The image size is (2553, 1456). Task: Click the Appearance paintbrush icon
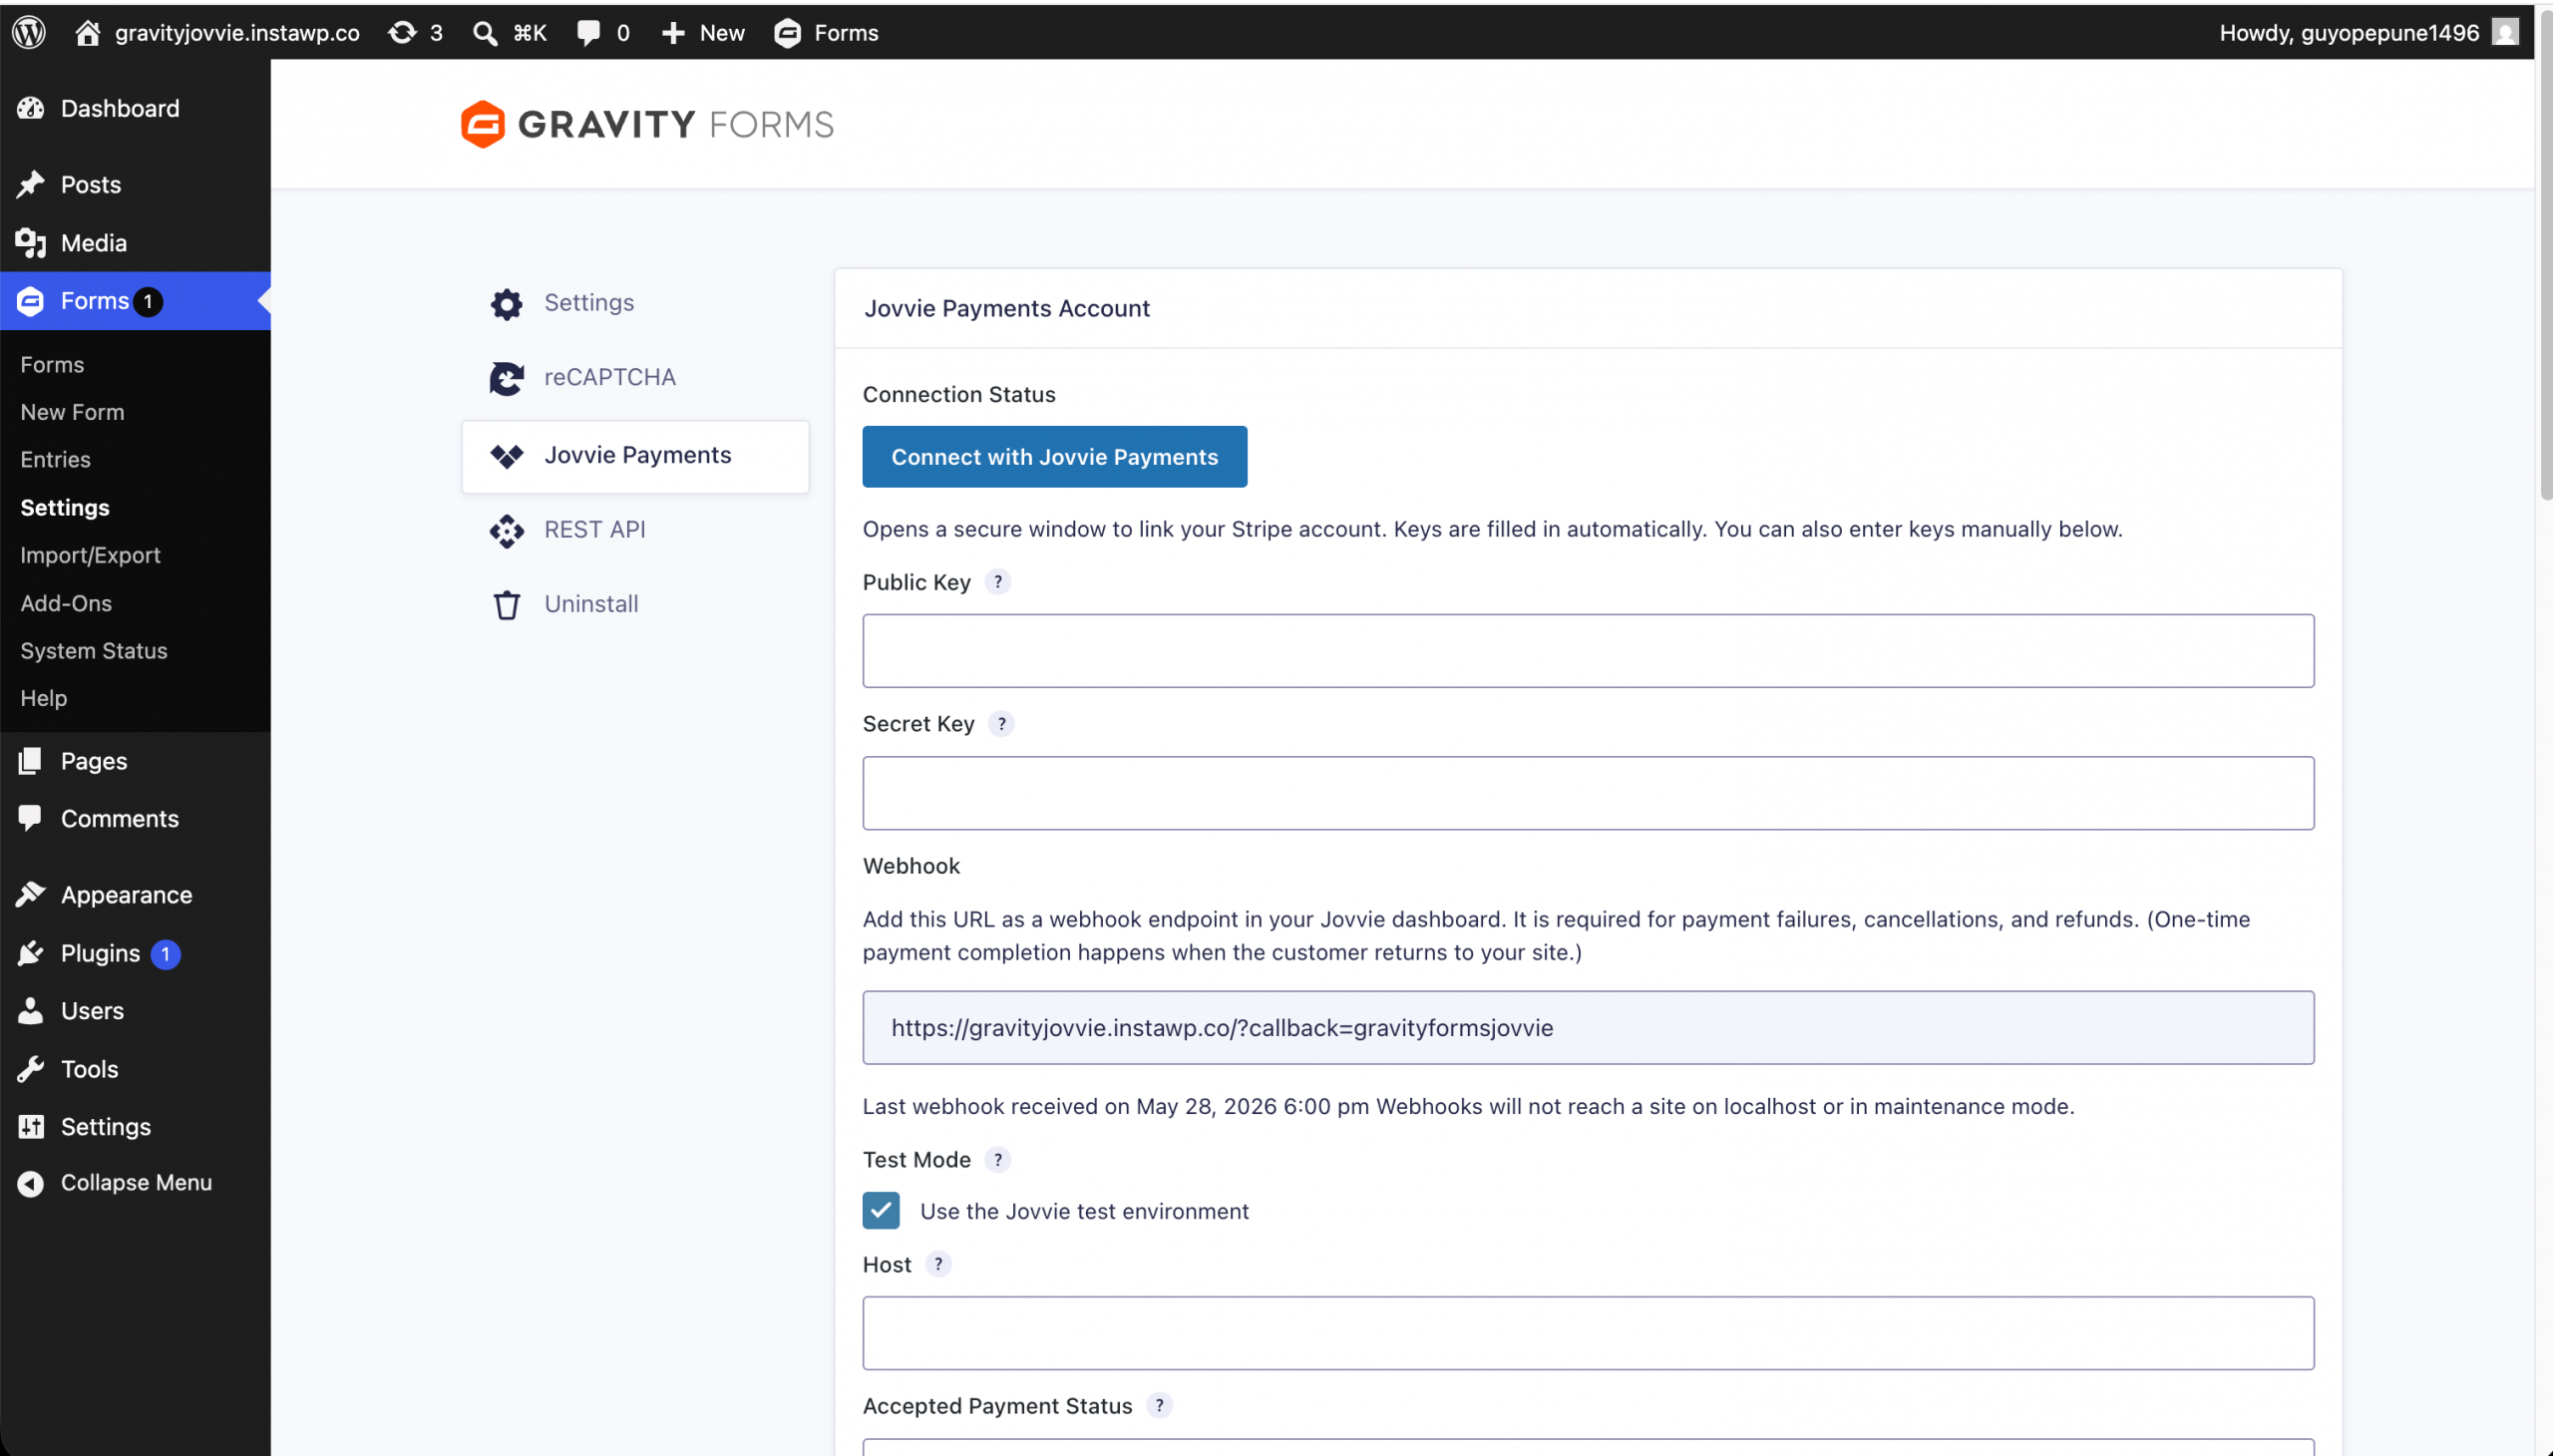coord(31,894)
